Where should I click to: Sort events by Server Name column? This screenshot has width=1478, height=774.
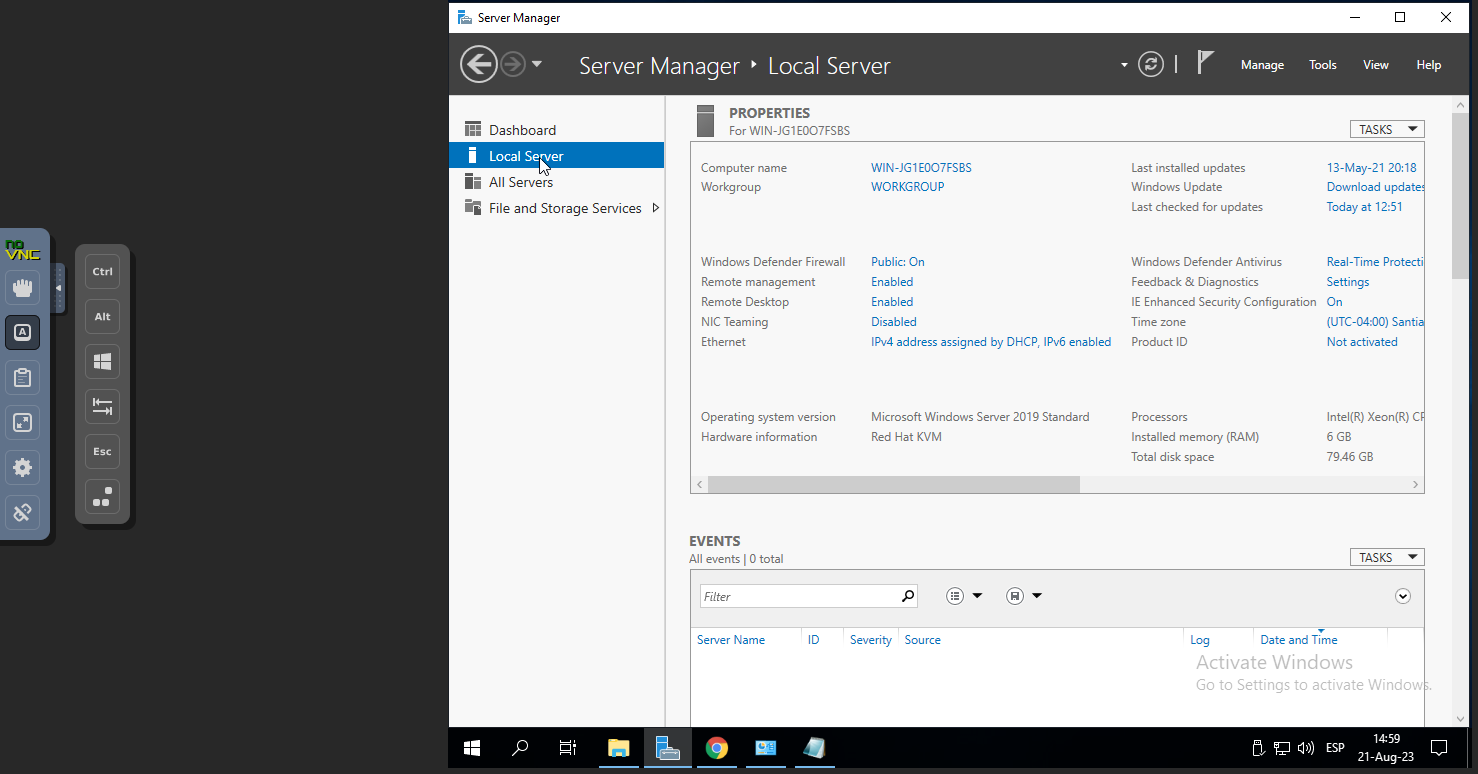(731, 640)
